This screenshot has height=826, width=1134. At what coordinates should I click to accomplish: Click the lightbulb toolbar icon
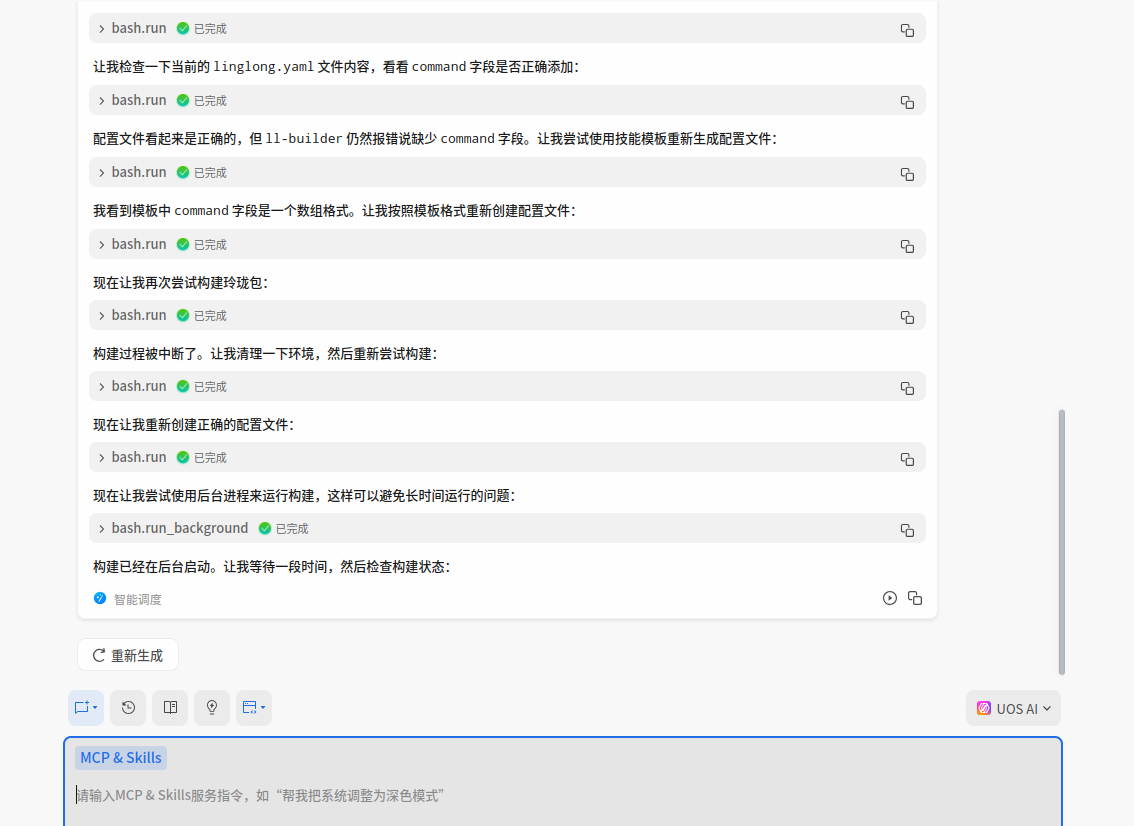tap(212, 707)
